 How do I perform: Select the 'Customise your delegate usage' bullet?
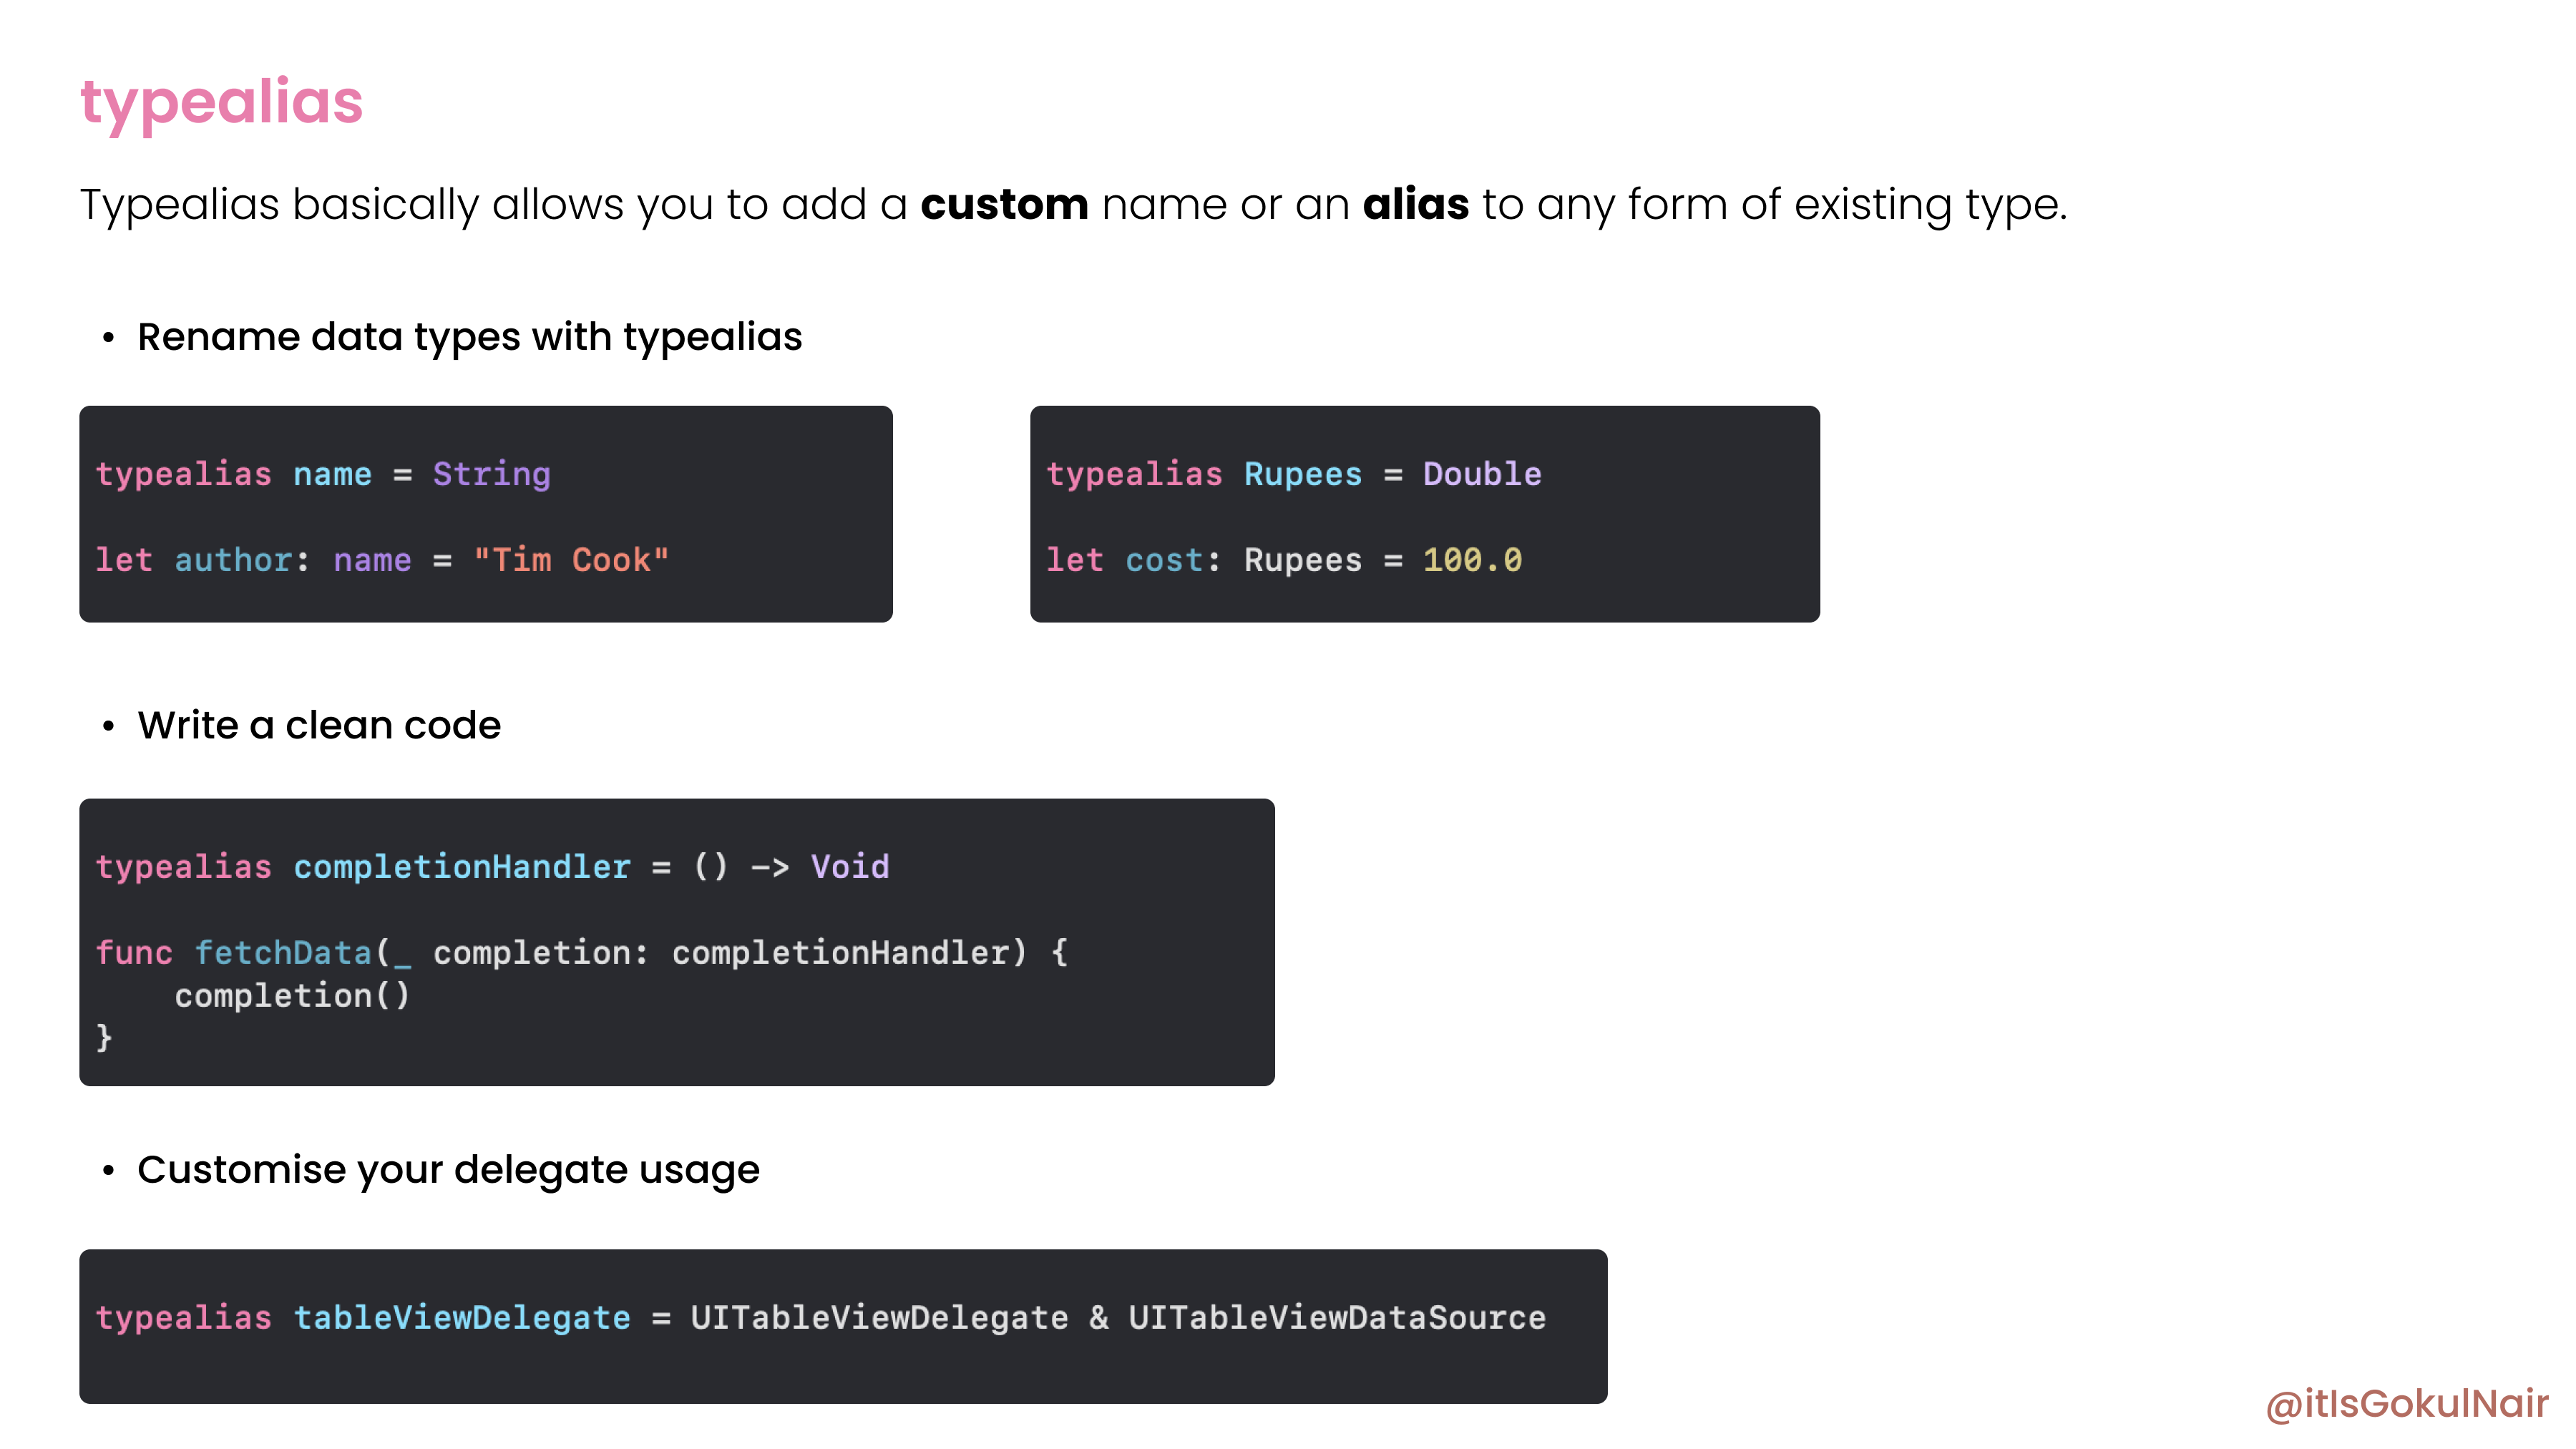448,1168
